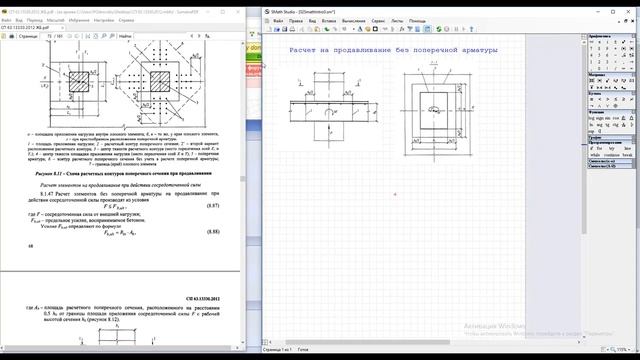Collapse the Арифметика panel header
The image size is (640, 360).
coord(610,36)
